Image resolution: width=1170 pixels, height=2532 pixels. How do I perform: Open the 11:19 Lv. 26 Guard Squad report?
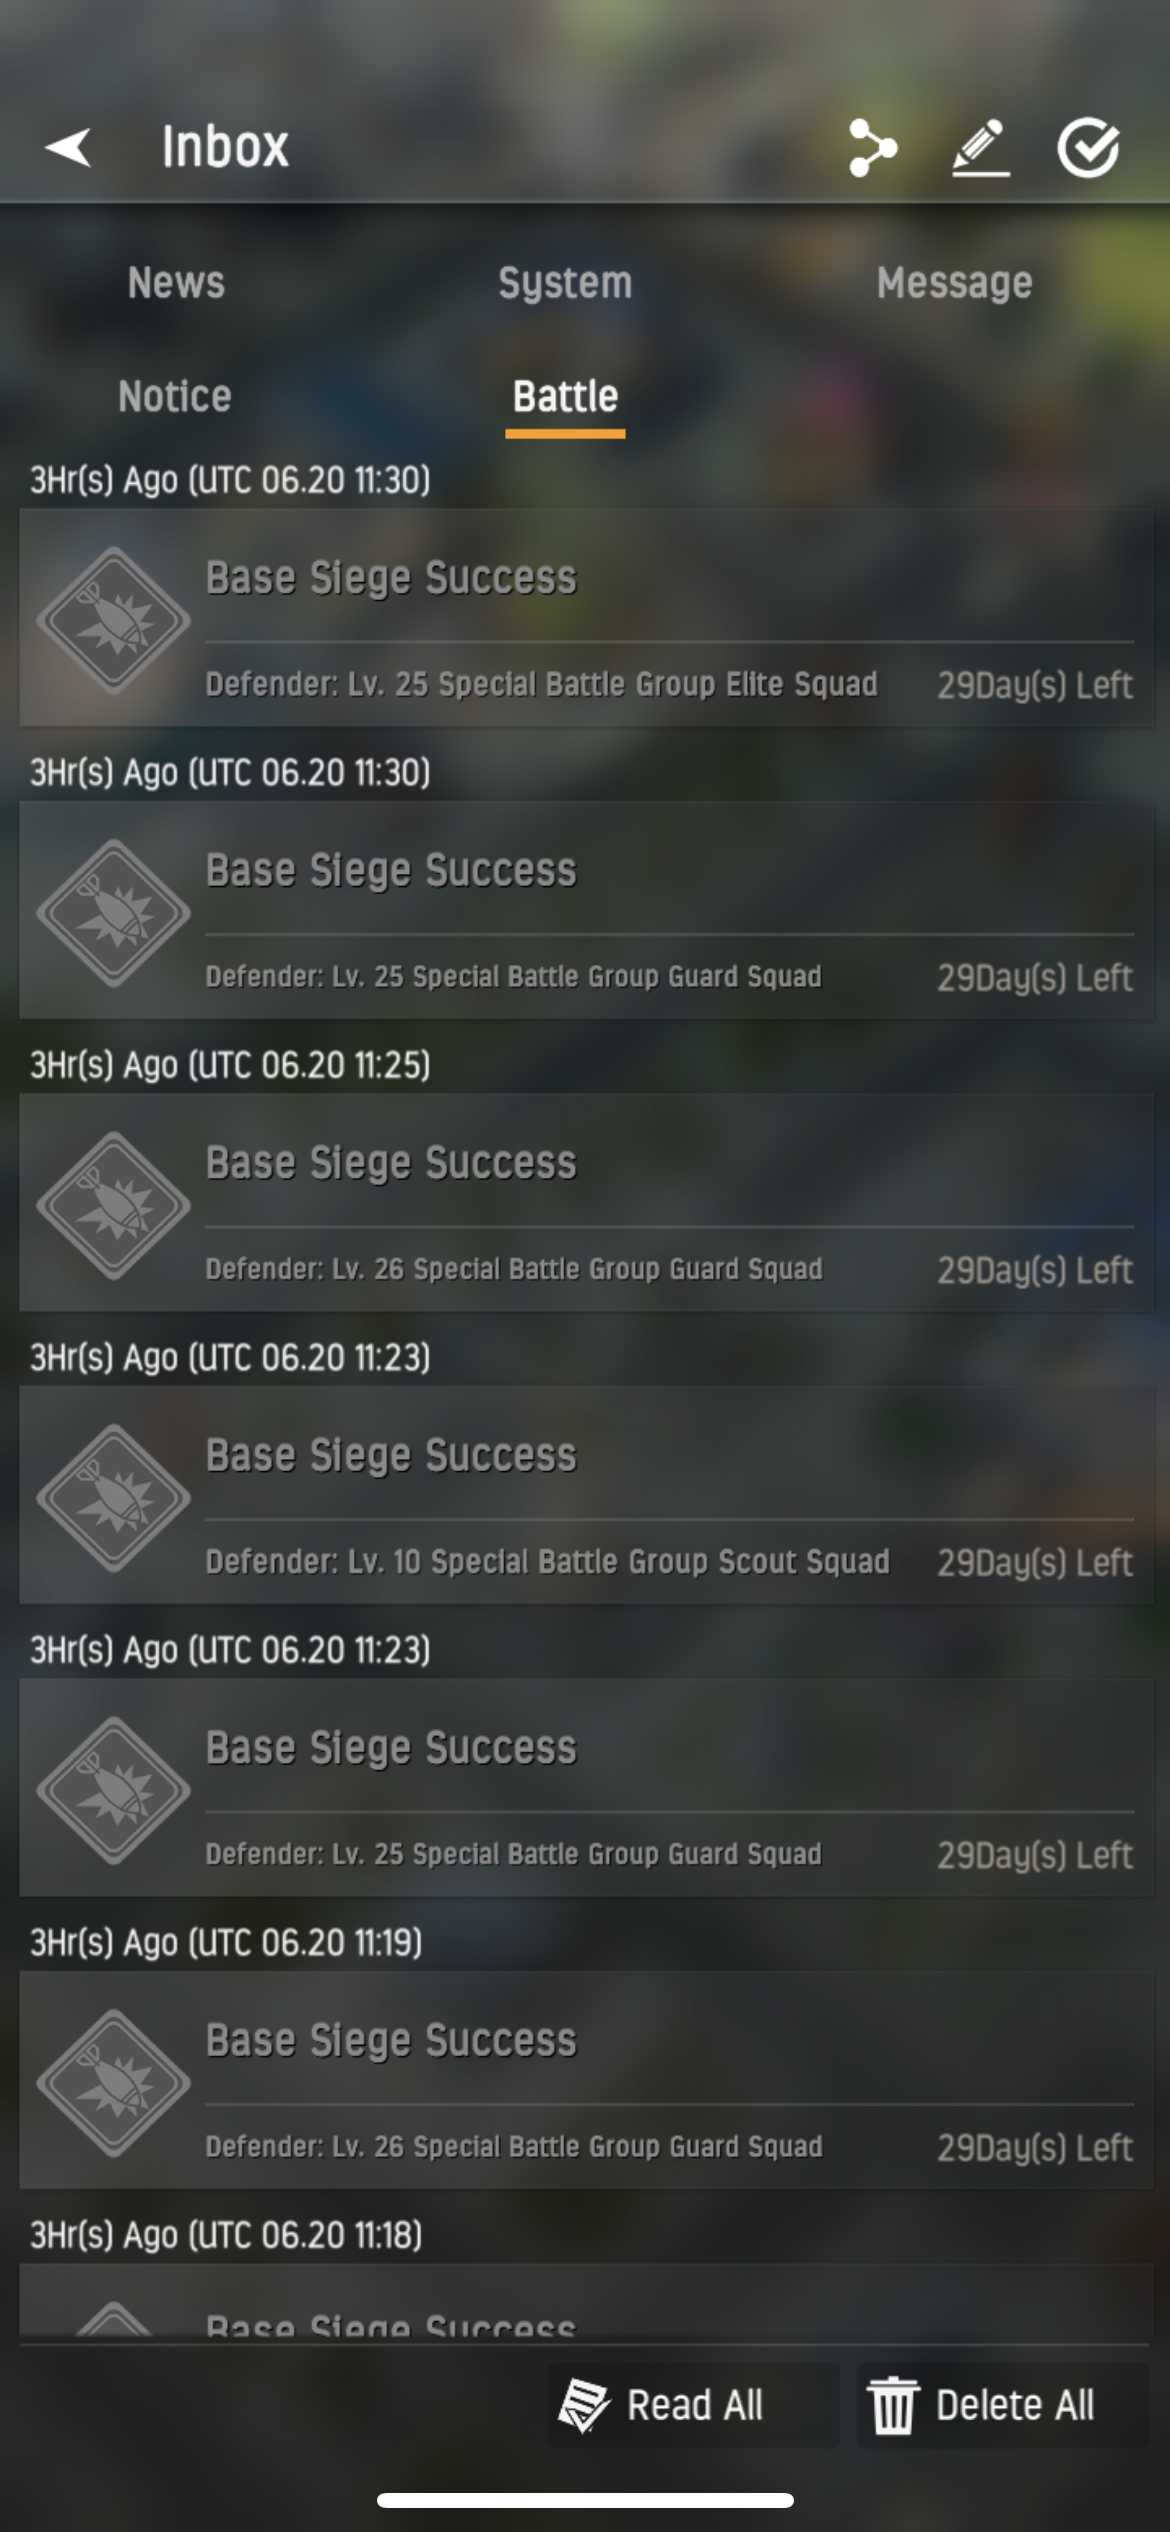[x=586, y=2081]
